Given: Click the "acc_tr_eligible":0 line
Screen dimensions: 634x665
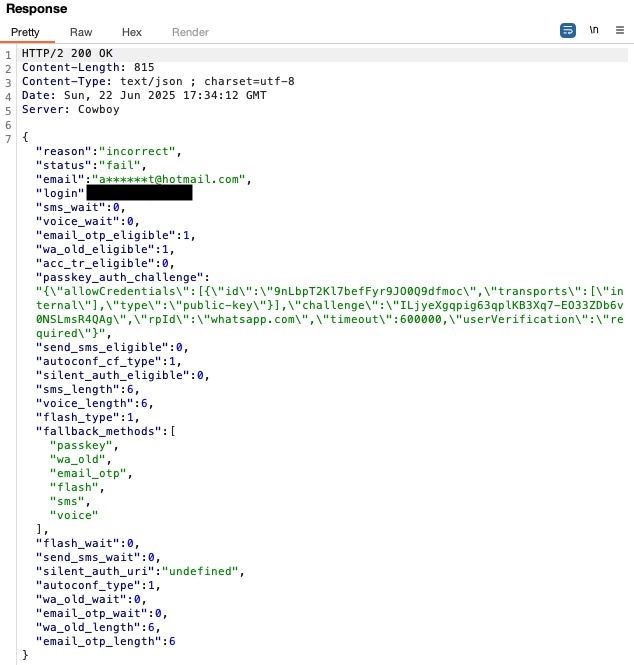Looking at the screenshot, I should coord(105,263).
